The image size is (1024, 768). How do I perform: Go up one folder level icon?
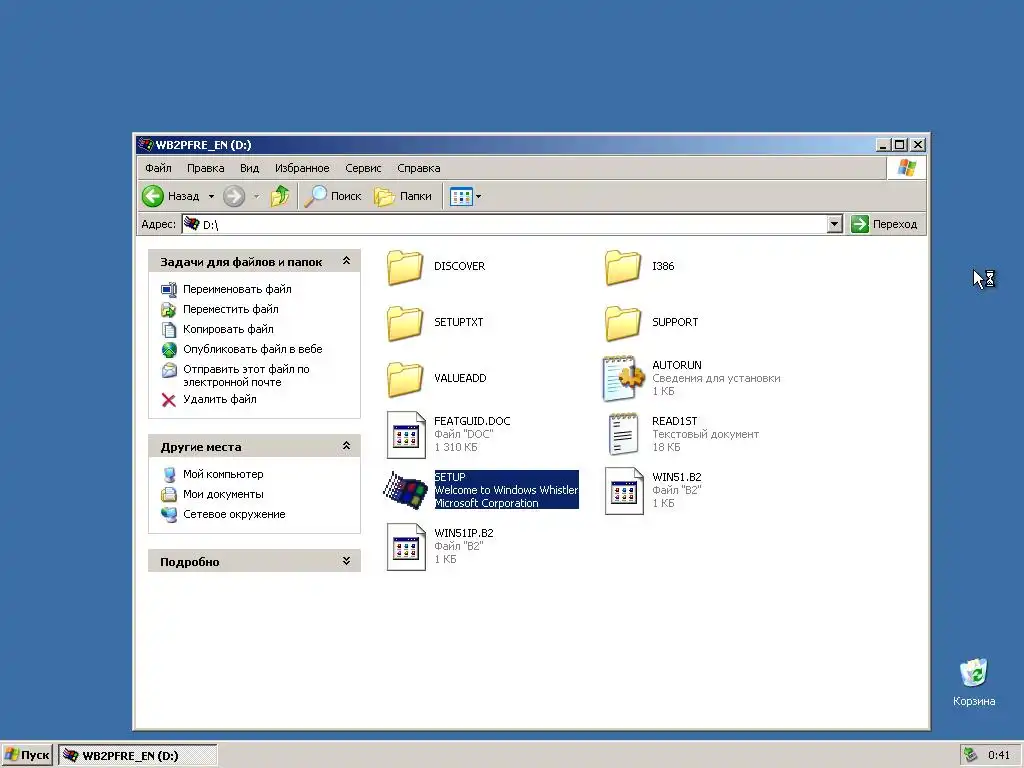coord(280,196)
